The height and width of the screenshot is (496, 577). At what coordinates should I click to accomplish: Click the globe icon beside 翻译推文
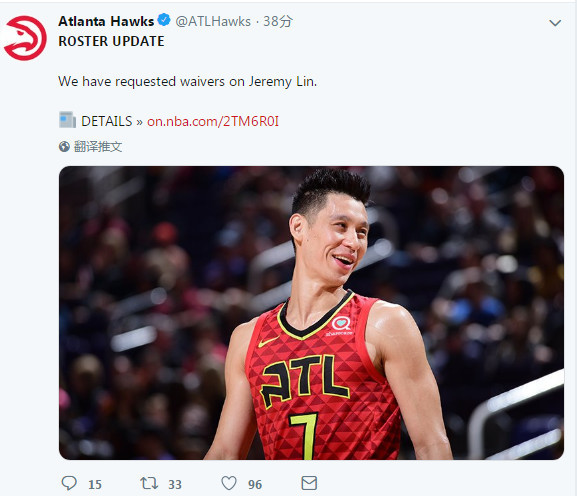(x=64, y=146)
